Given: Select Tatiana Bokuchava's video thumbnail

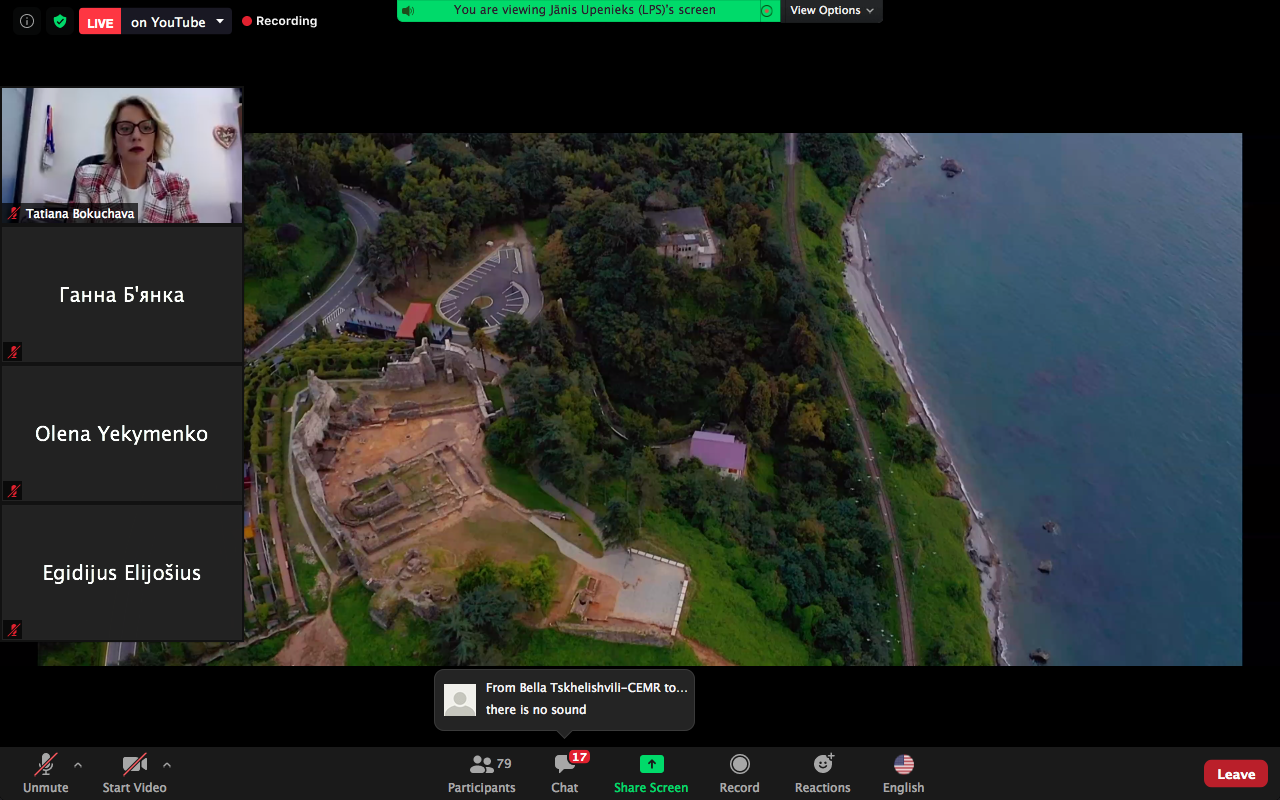Looking at the screenshot, I should pyautogui.click(x=122, y=155).
